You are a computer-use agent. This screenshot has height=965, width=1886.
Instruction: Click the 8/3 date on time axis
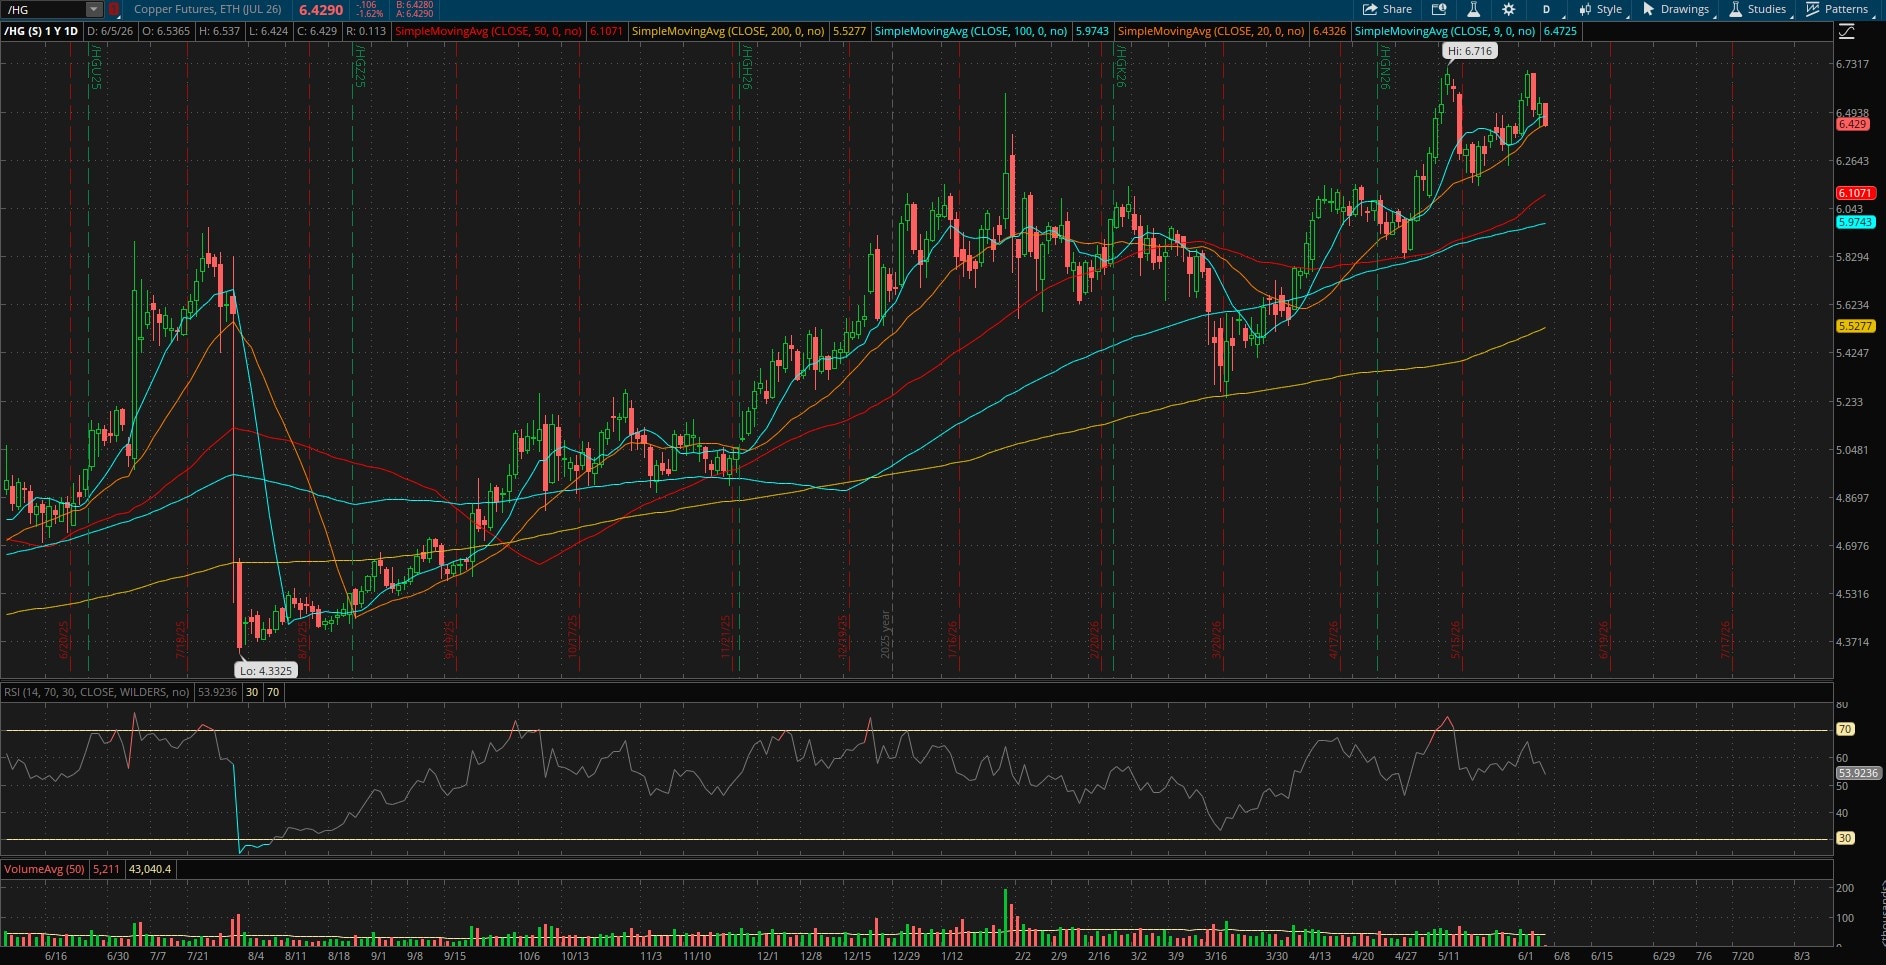tap(1802, 956)
